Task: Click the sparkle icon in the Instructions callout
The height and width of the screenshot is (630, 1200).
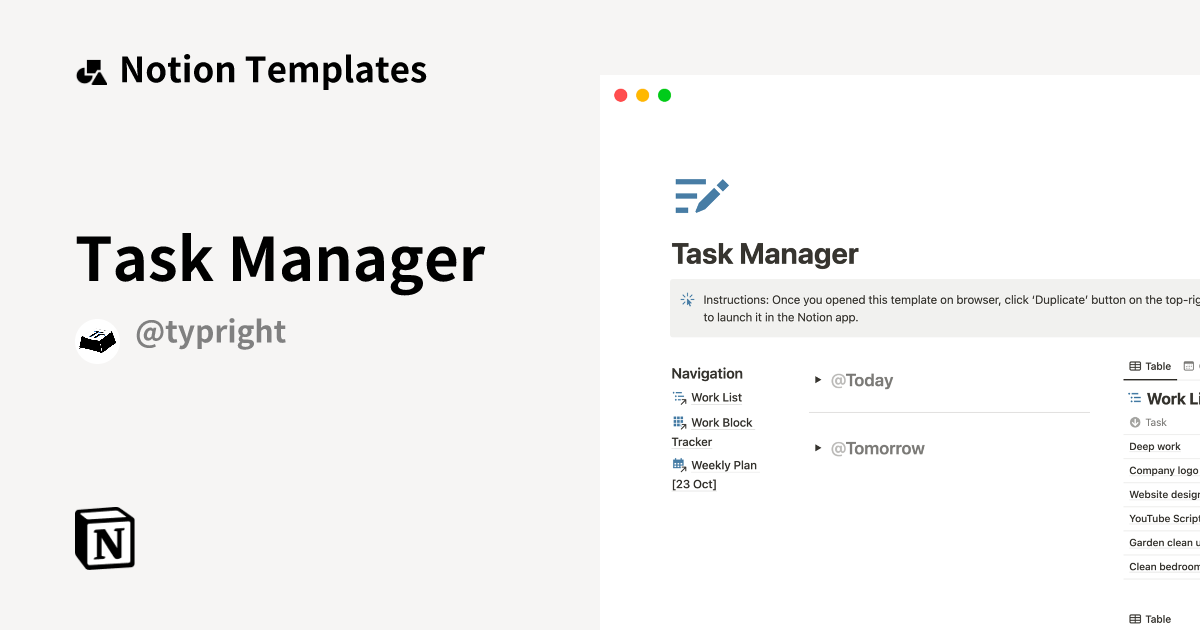Action: 686,298
